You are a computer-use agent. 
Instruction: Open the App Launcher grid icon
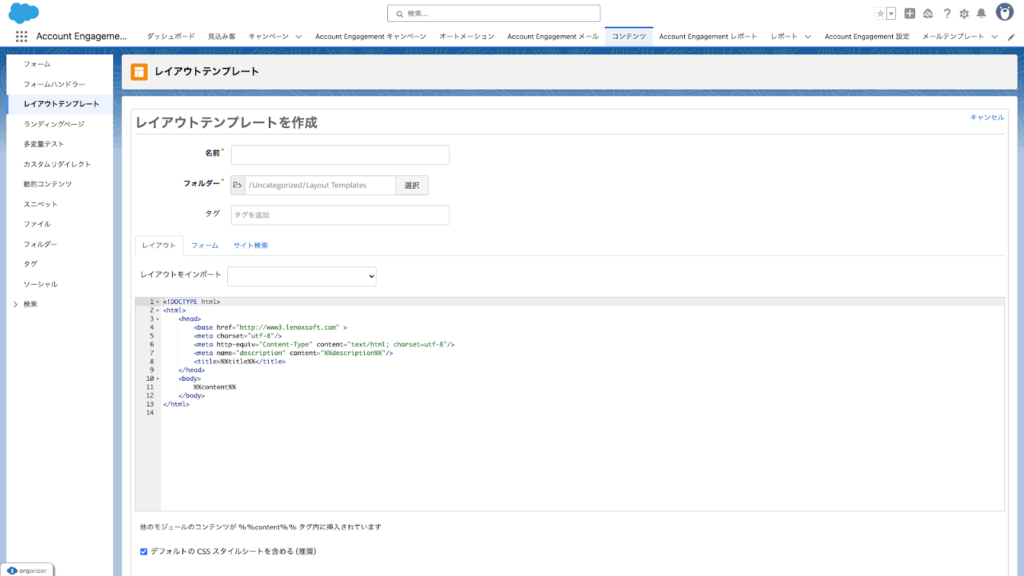point(21,36)
